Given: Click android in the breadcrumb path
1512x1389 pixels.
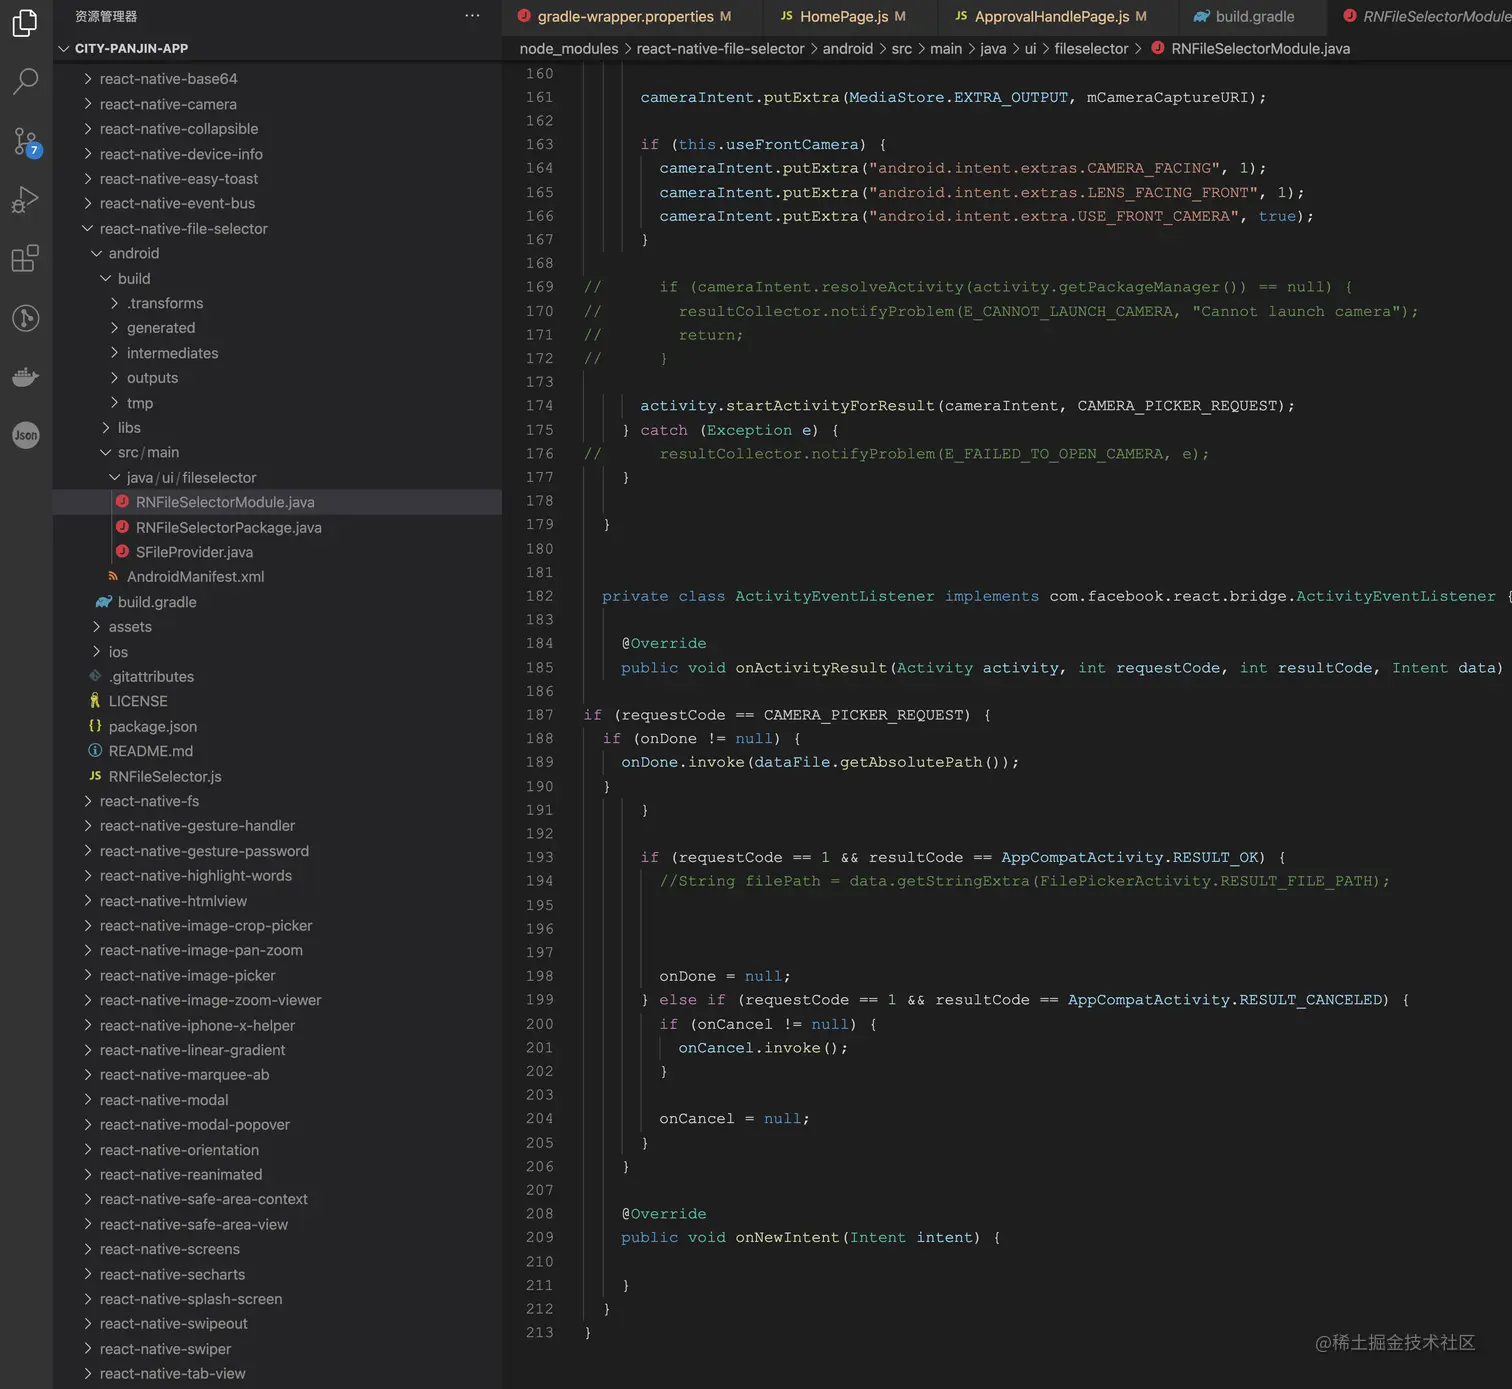Looking at the screenshot, I should click(x=848, y=48).
